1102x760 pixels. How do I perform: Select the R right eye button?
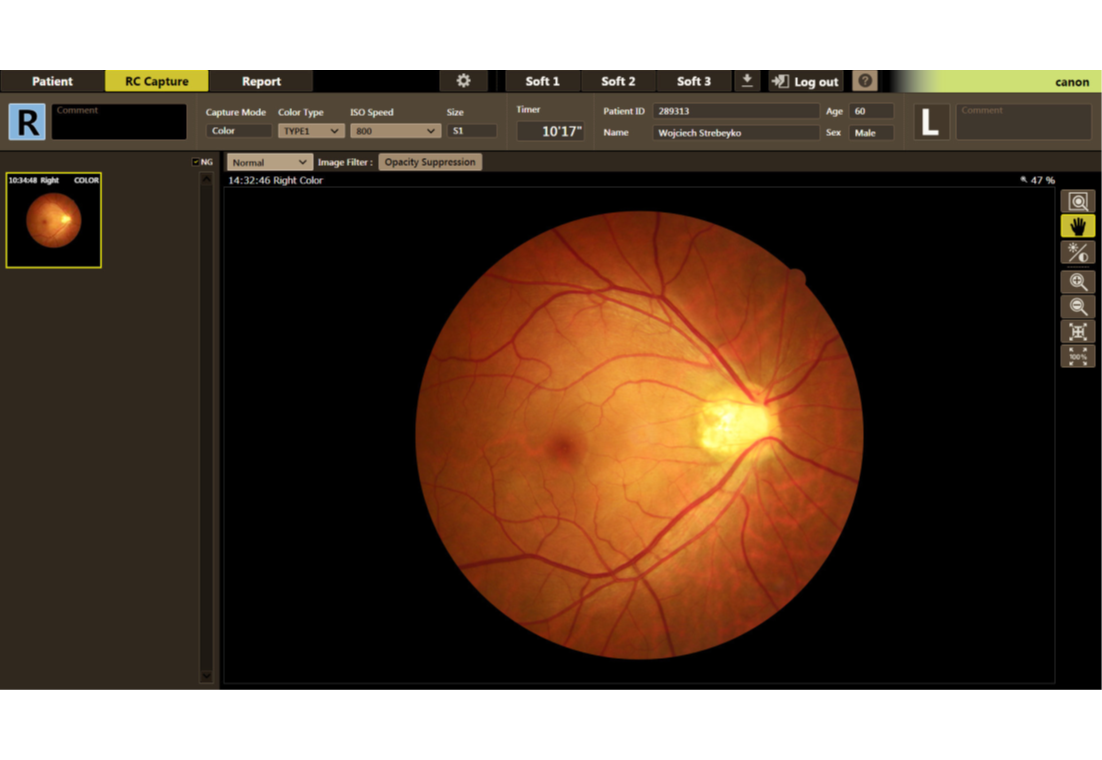27,122
